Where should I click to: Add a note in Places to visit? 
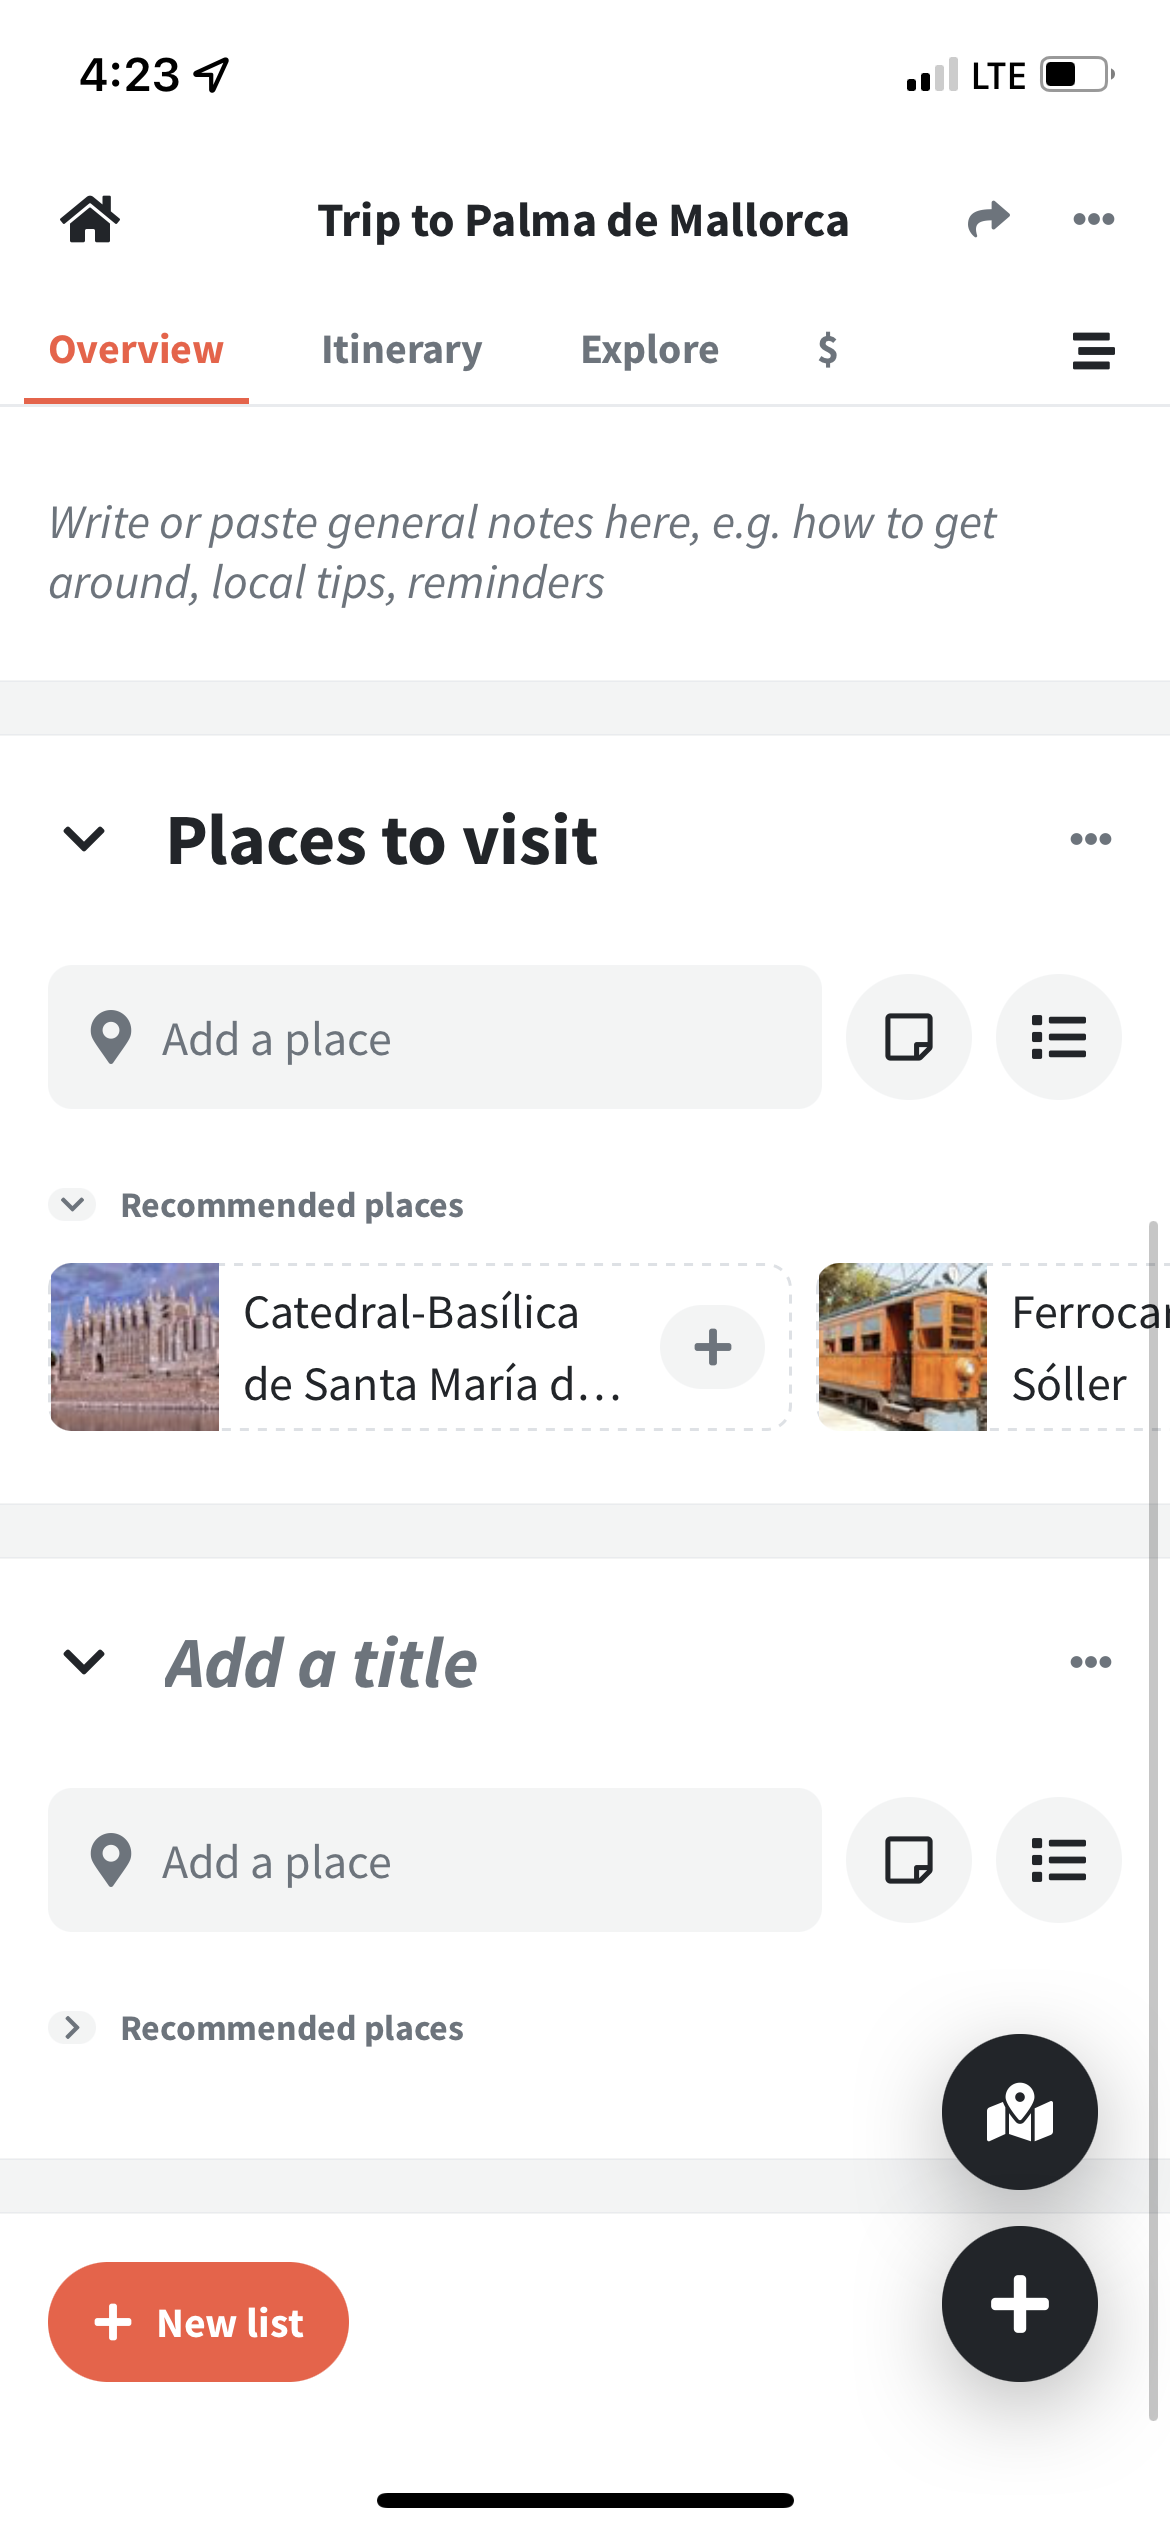tap(908, 1037)
